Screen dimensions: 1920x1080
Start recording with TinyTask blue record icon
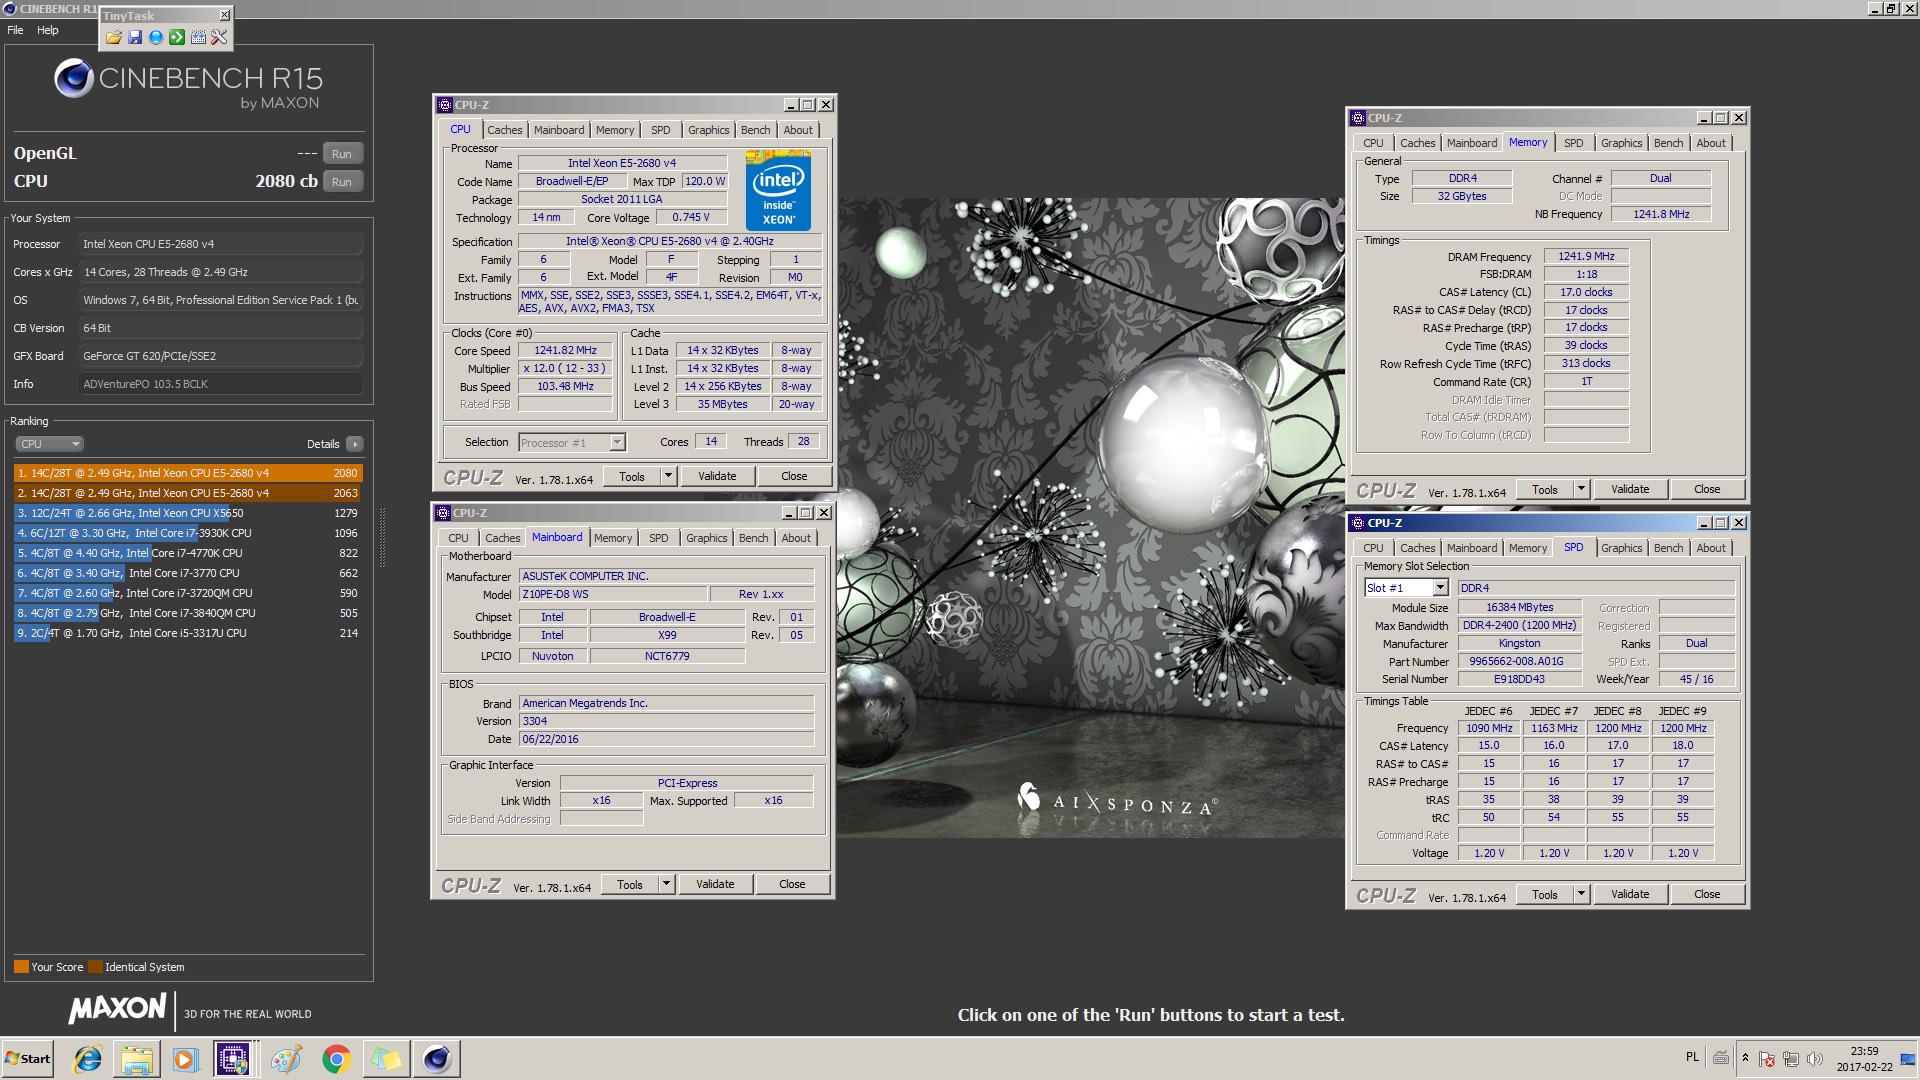pyautogui.click(x=155, y=37)
